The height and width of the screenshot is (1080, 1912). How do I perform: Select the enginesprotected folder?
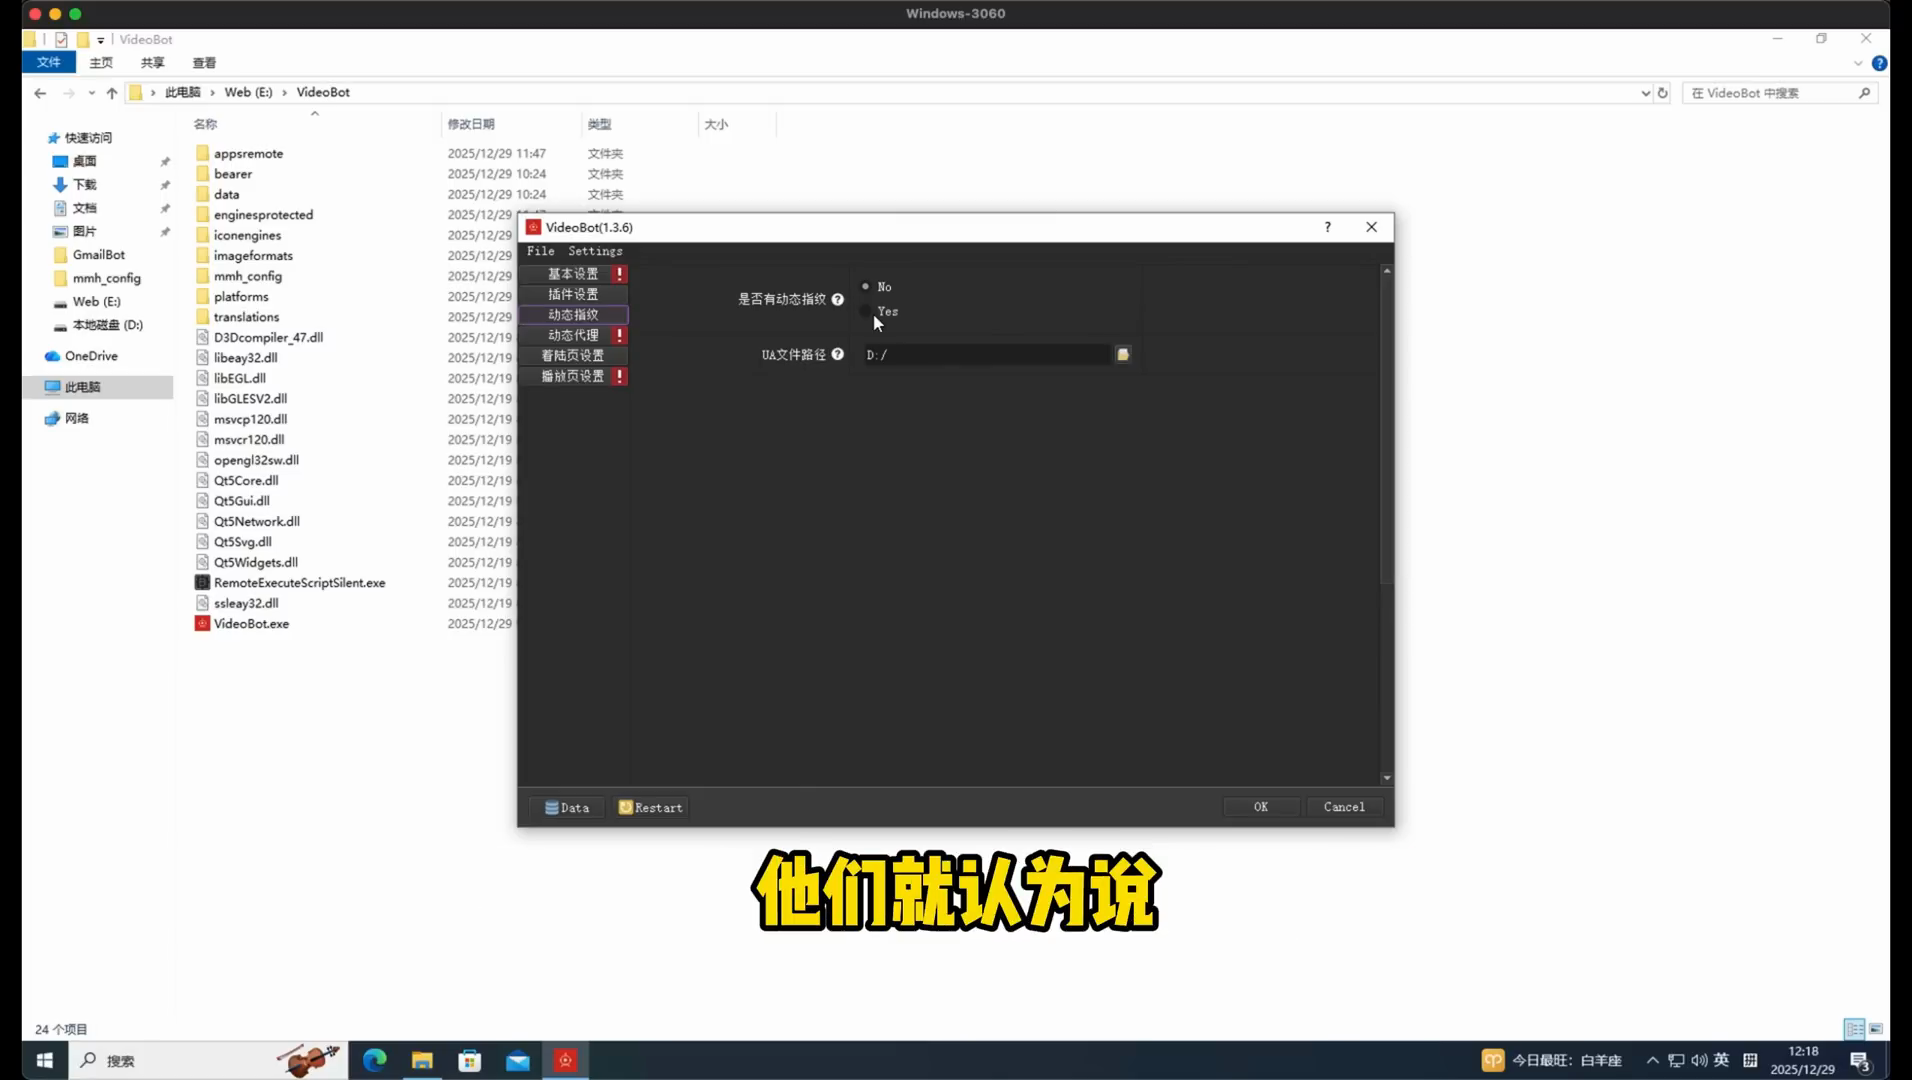click(263, 214)
